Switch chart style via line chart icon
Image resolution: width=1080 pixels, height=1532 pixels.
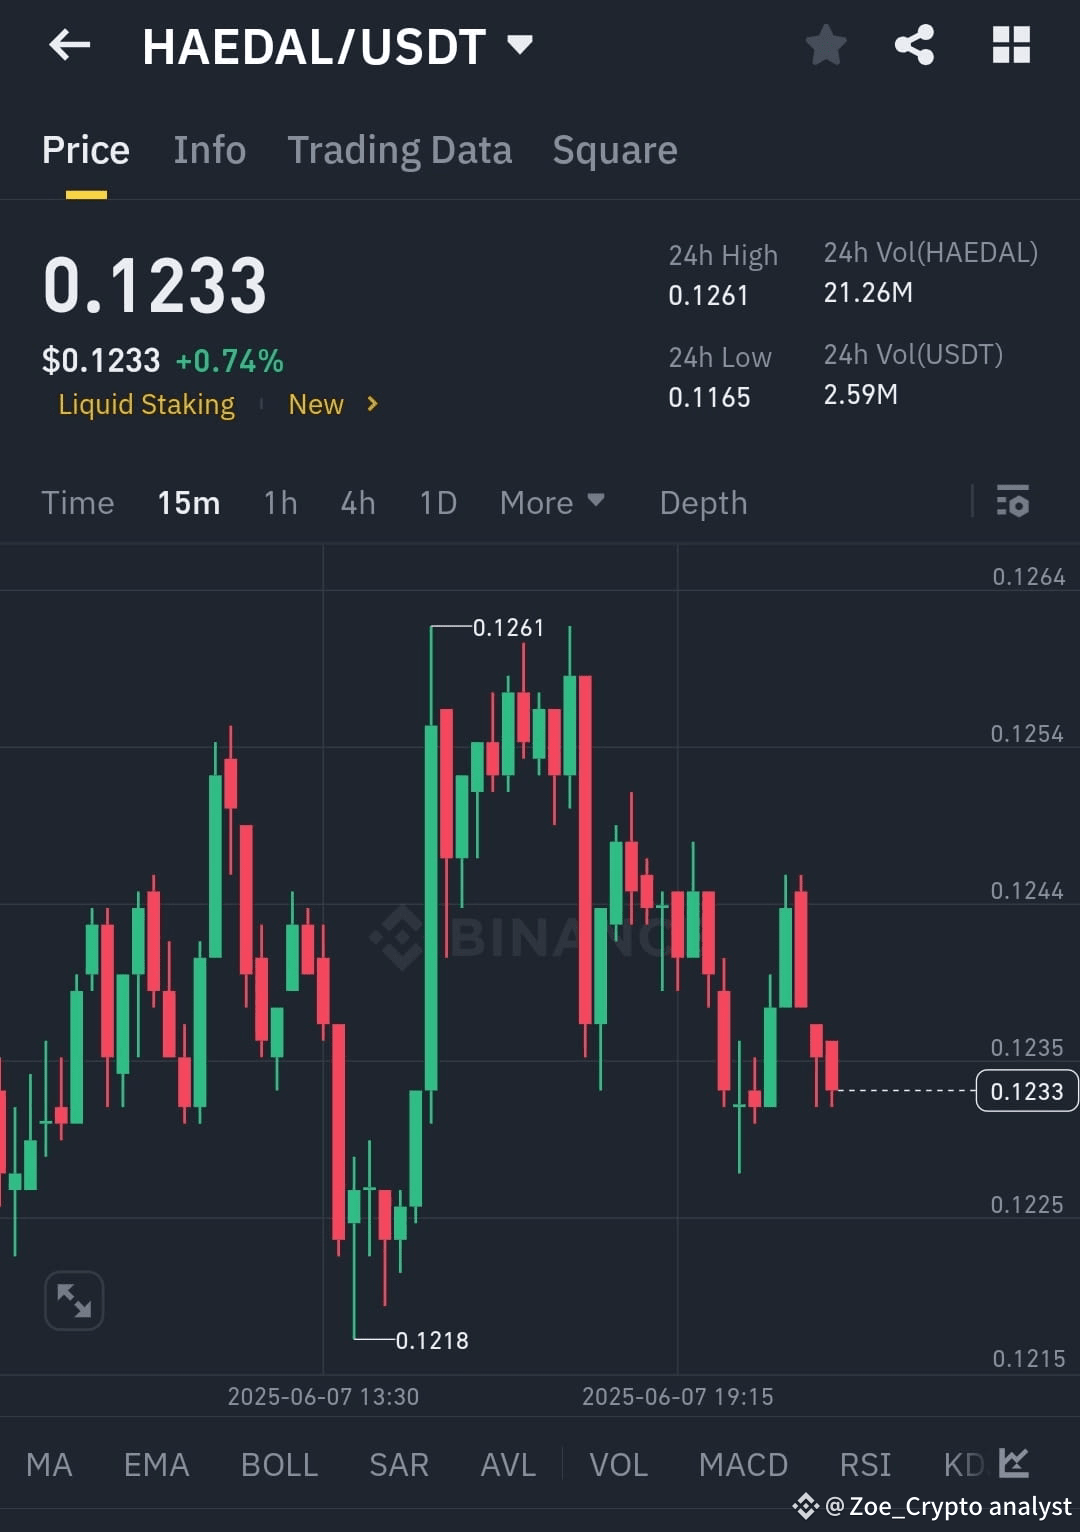(x=1013, y=1463)
